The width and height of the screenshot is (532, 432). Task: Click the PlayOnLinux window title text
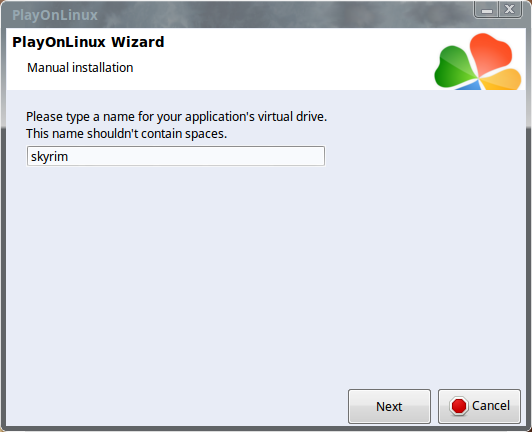click(55, 15)
